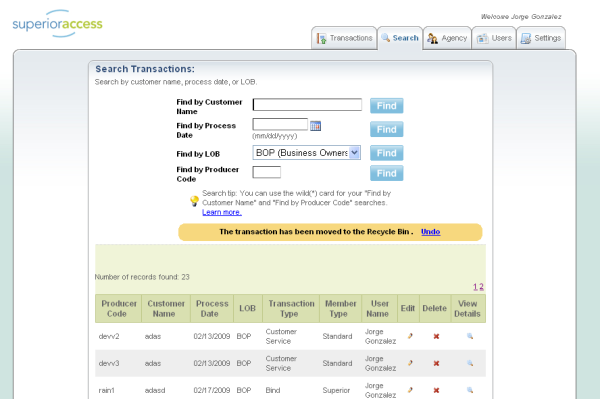Click the 'devv2' producer code cell

coord(109,336)
